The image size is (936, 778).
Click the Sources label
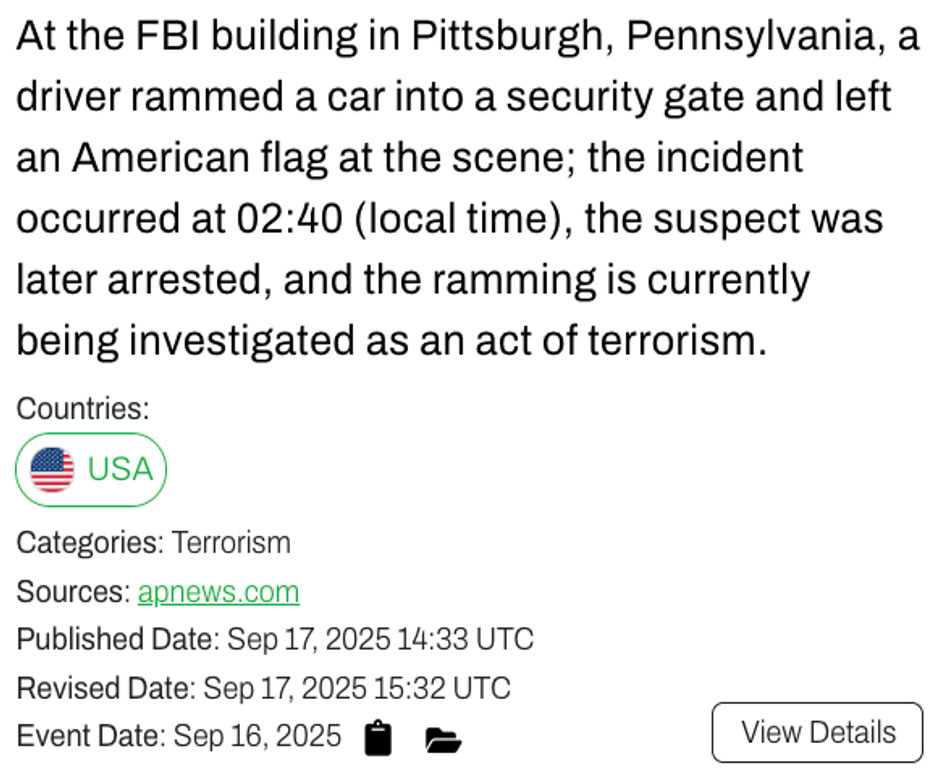pyautogui.click(x=73, y=591)
